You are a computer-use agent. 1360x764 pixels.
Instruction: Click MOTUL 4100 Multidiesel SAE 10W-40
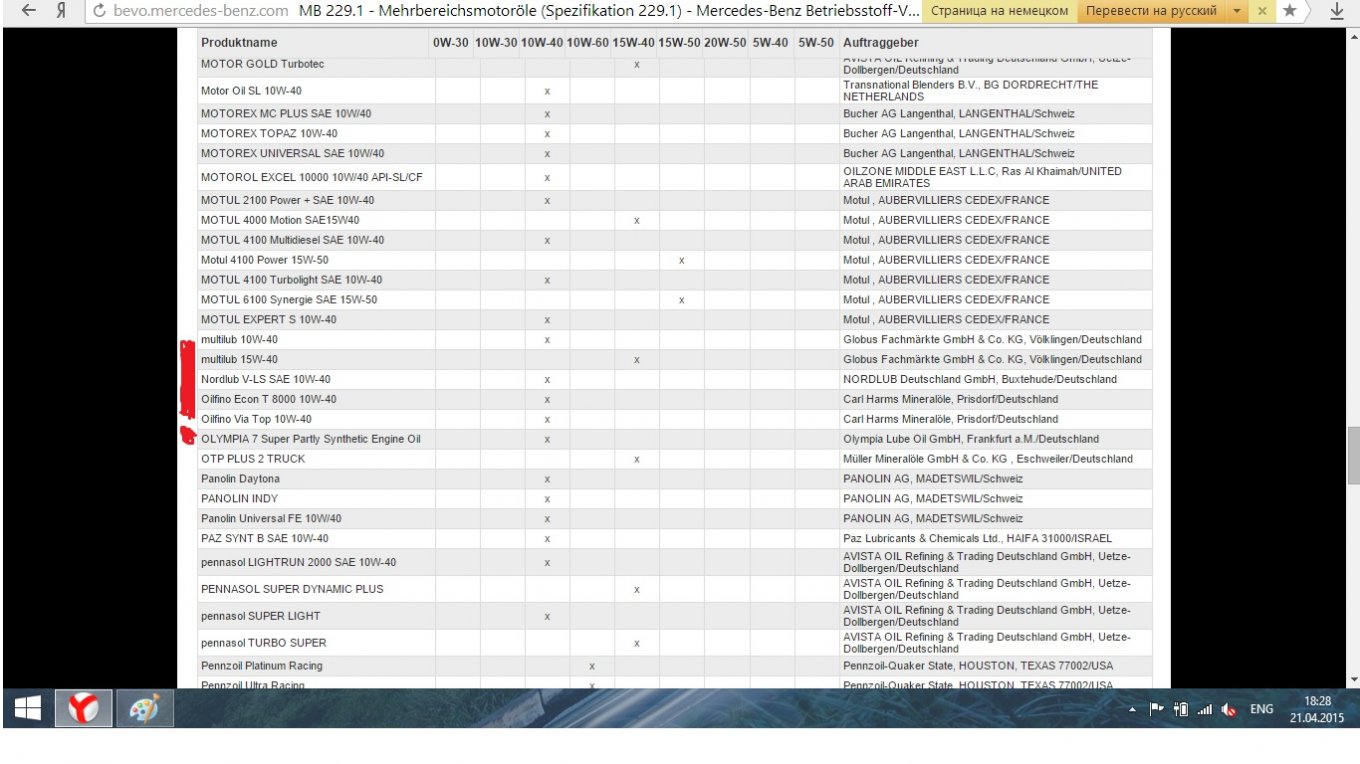click(x=292, y=240)
